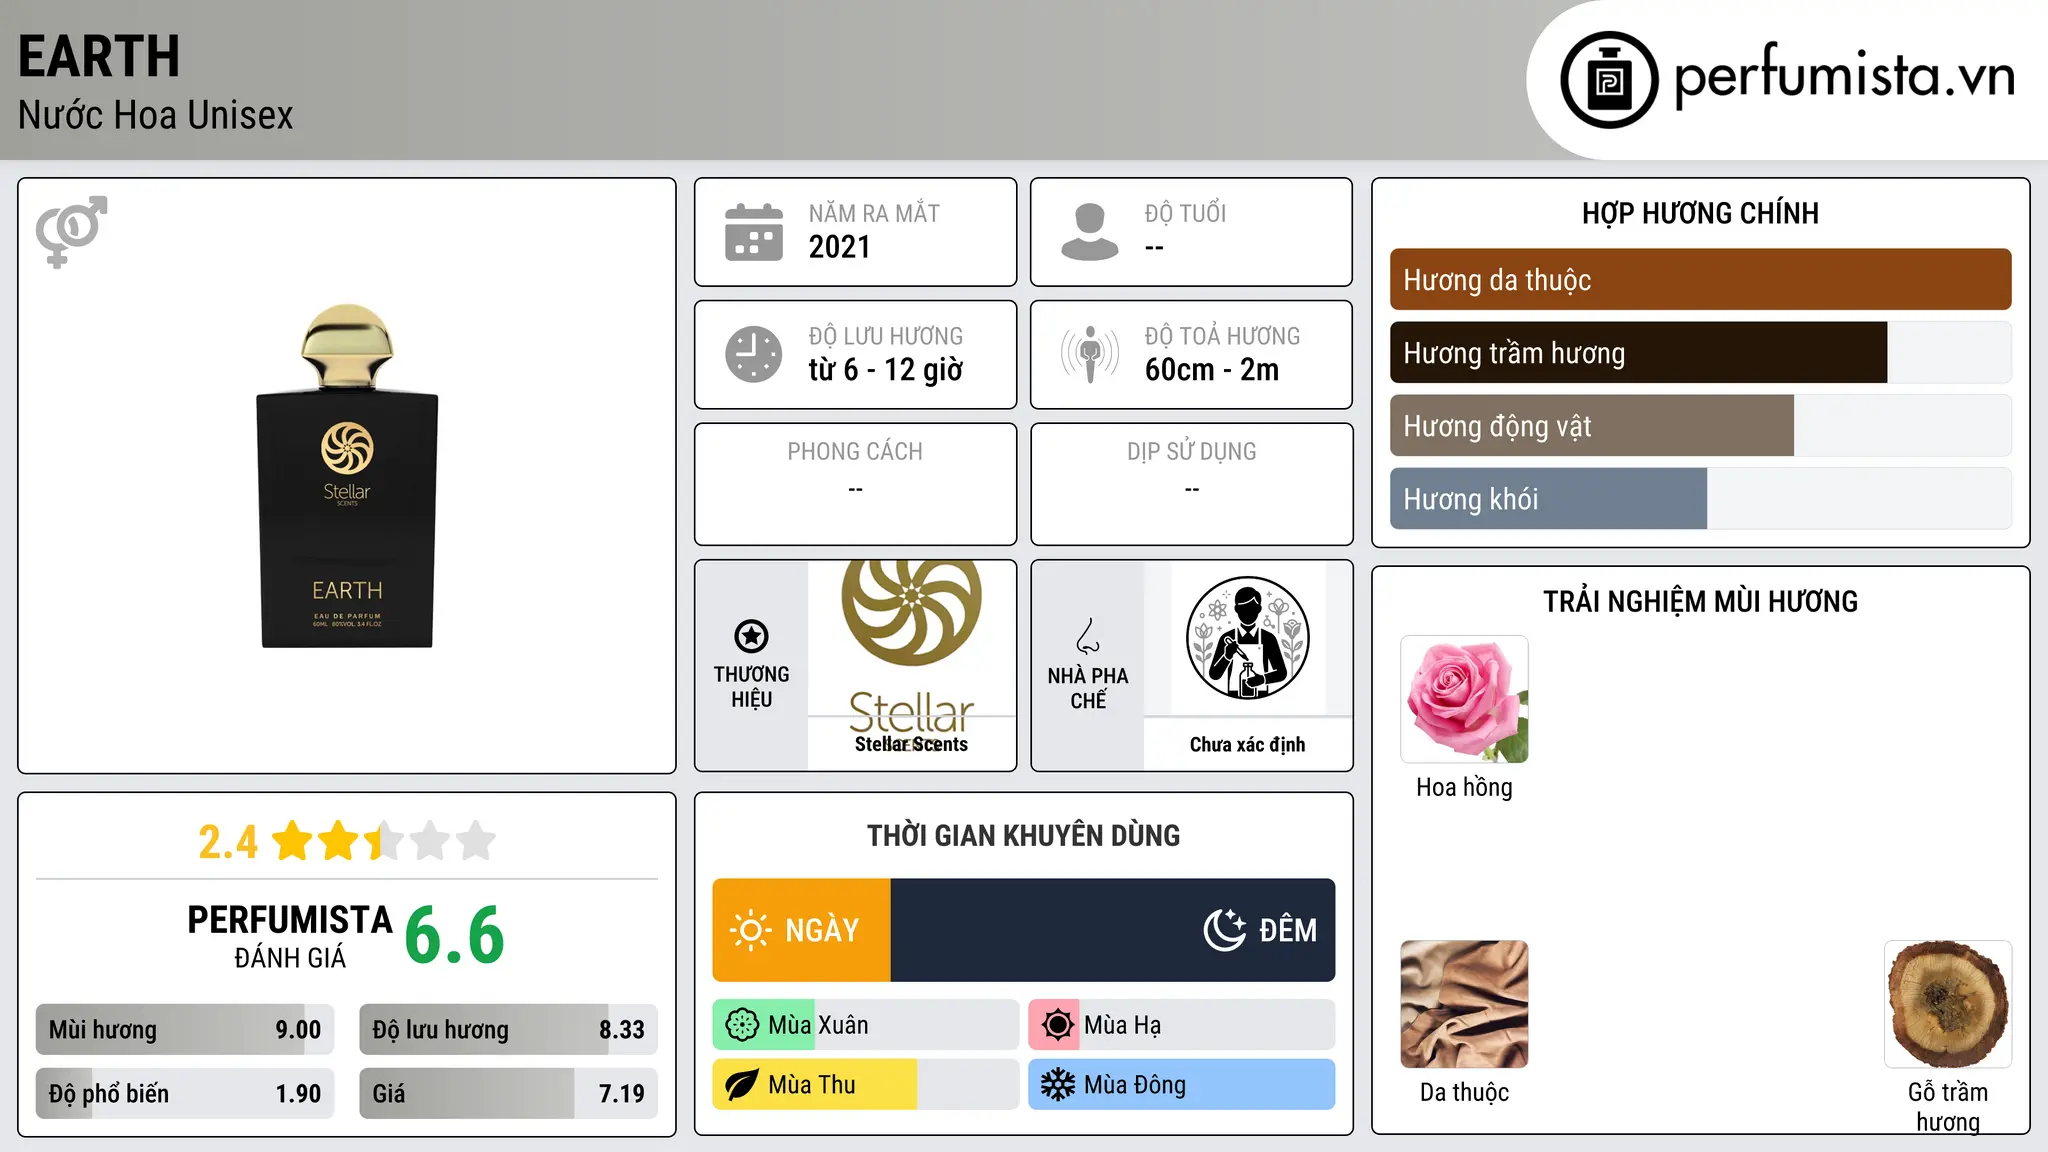Click the leaf icon for Mùa Thu
The image size is (2048, 1152).
click(742, 1085)
